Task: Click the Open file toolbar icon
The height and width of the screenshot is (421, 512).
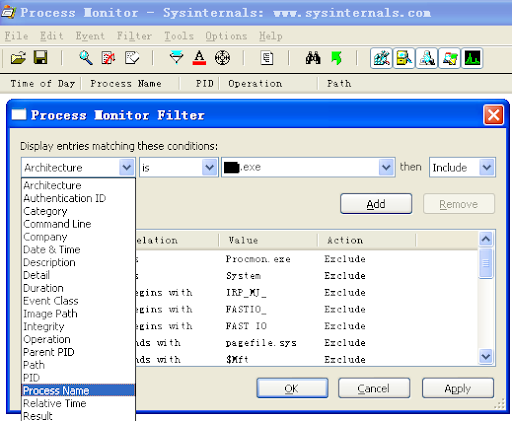Action: coord(18,58)
